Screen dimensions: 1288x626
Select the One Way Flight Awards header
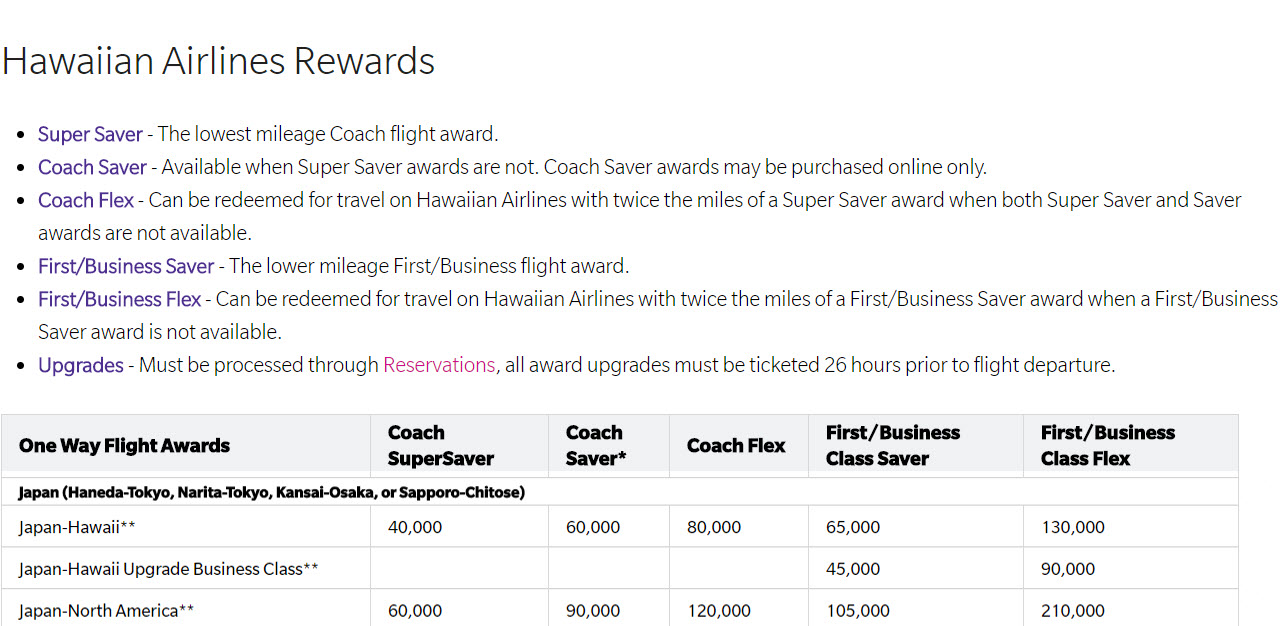pos(124,446)
